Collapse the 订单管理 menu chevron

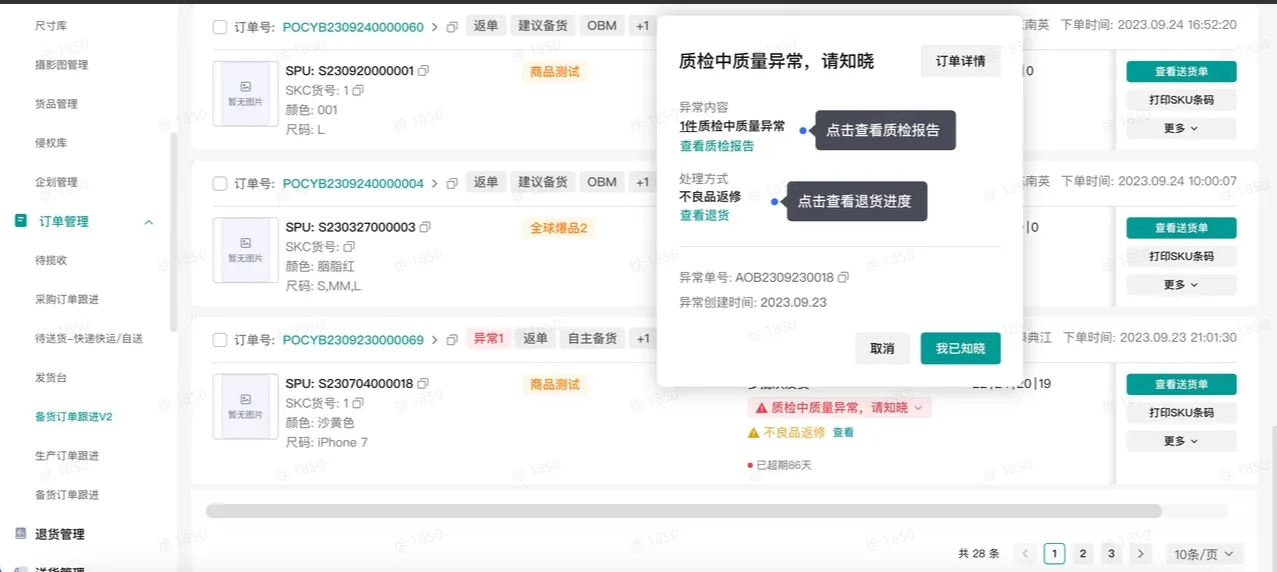tap(149, 222)
